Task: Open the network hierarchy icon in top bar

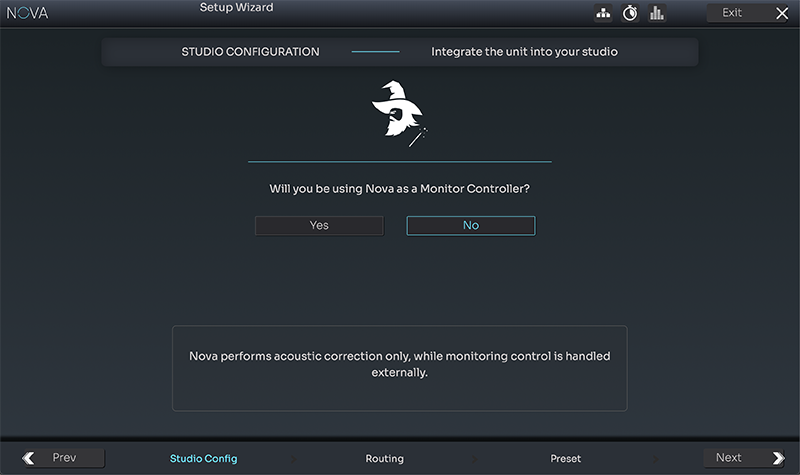Action: click(603, 13)
